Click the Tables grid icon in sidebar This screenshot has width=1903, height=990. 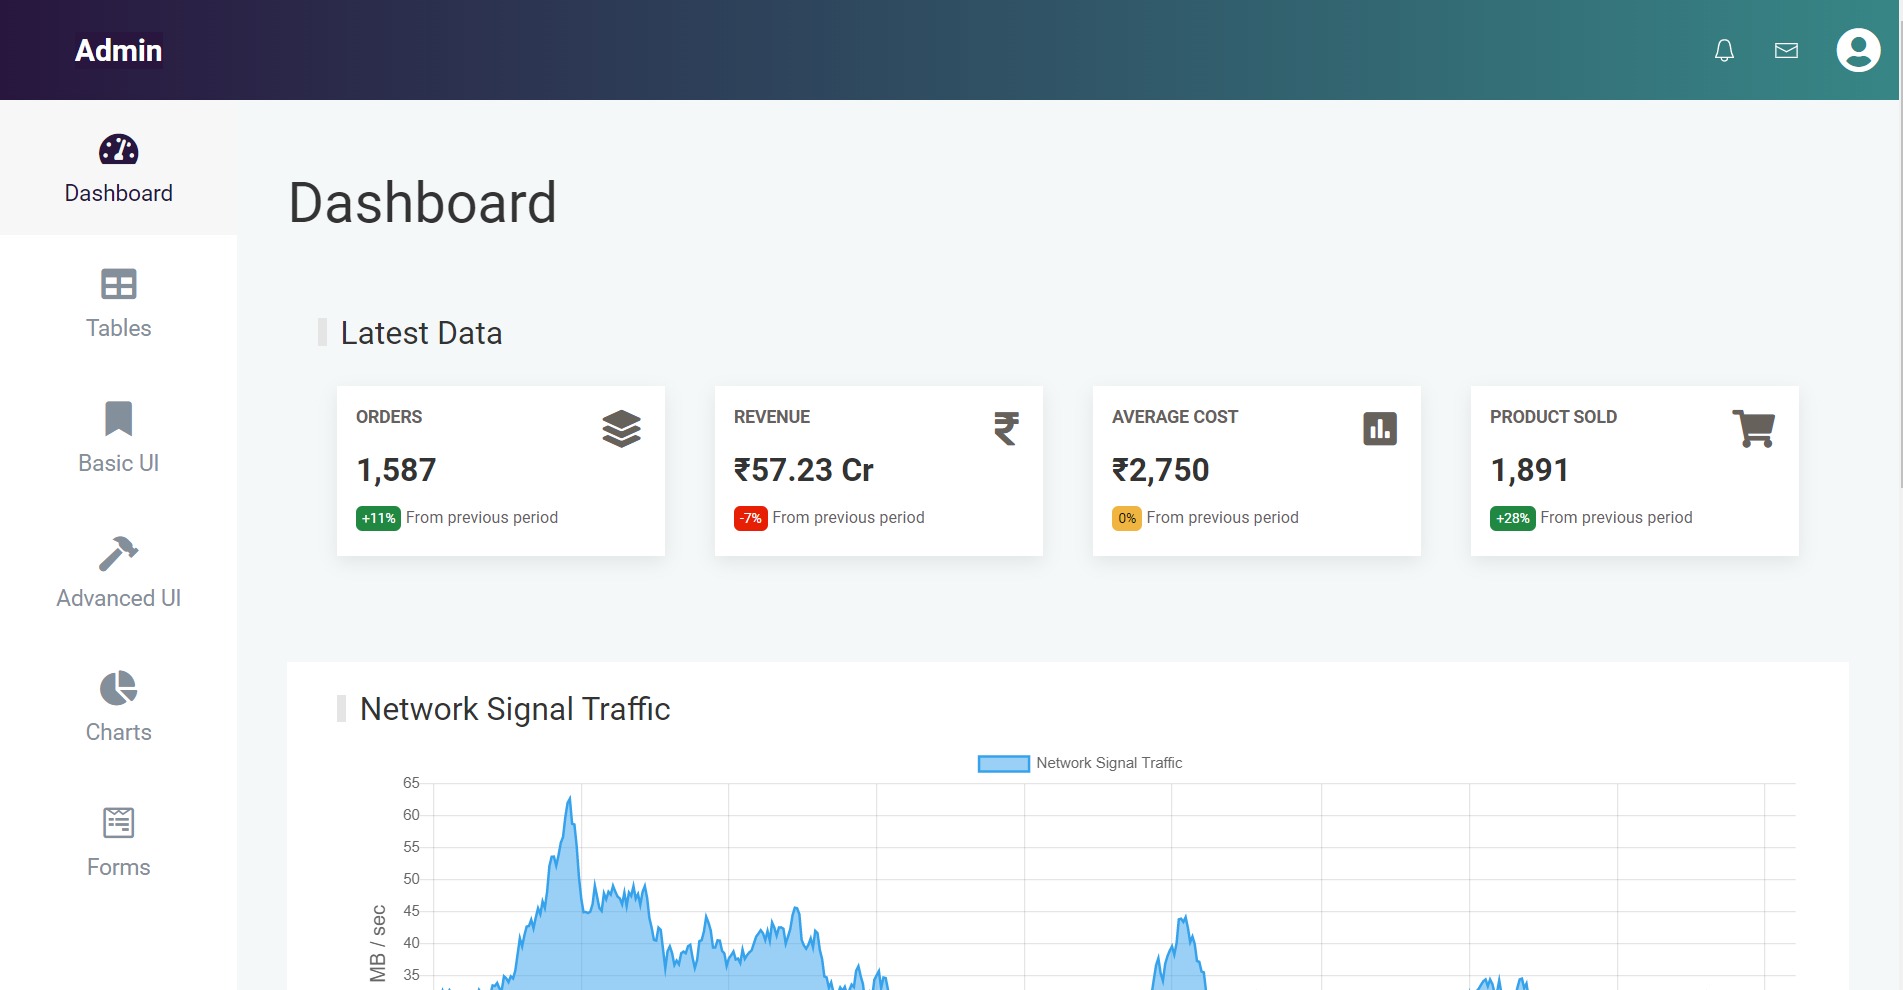coord(118,284)
